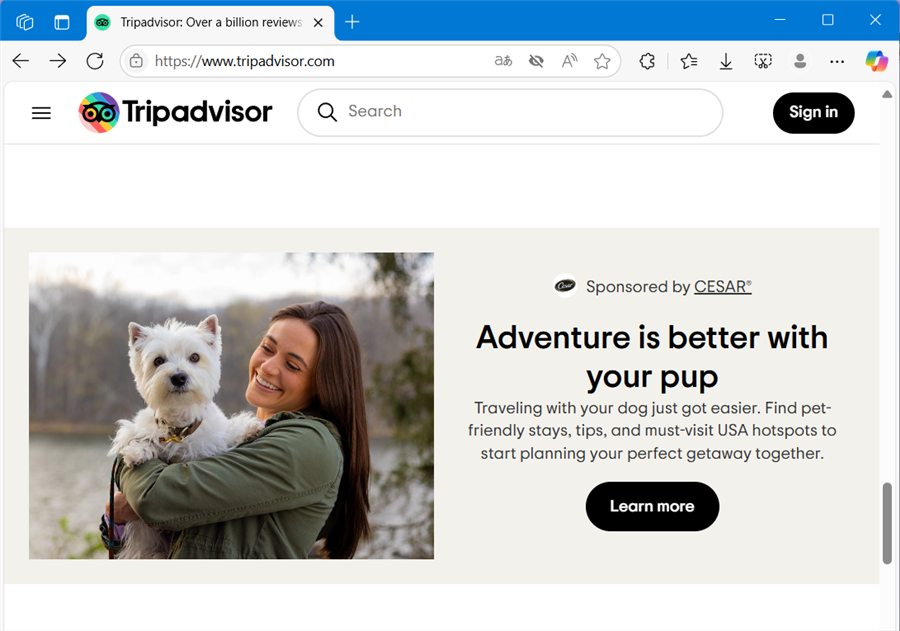Click the Tripadvisor owl logo
Screen dimensions: 900x631
coord(99,112)
